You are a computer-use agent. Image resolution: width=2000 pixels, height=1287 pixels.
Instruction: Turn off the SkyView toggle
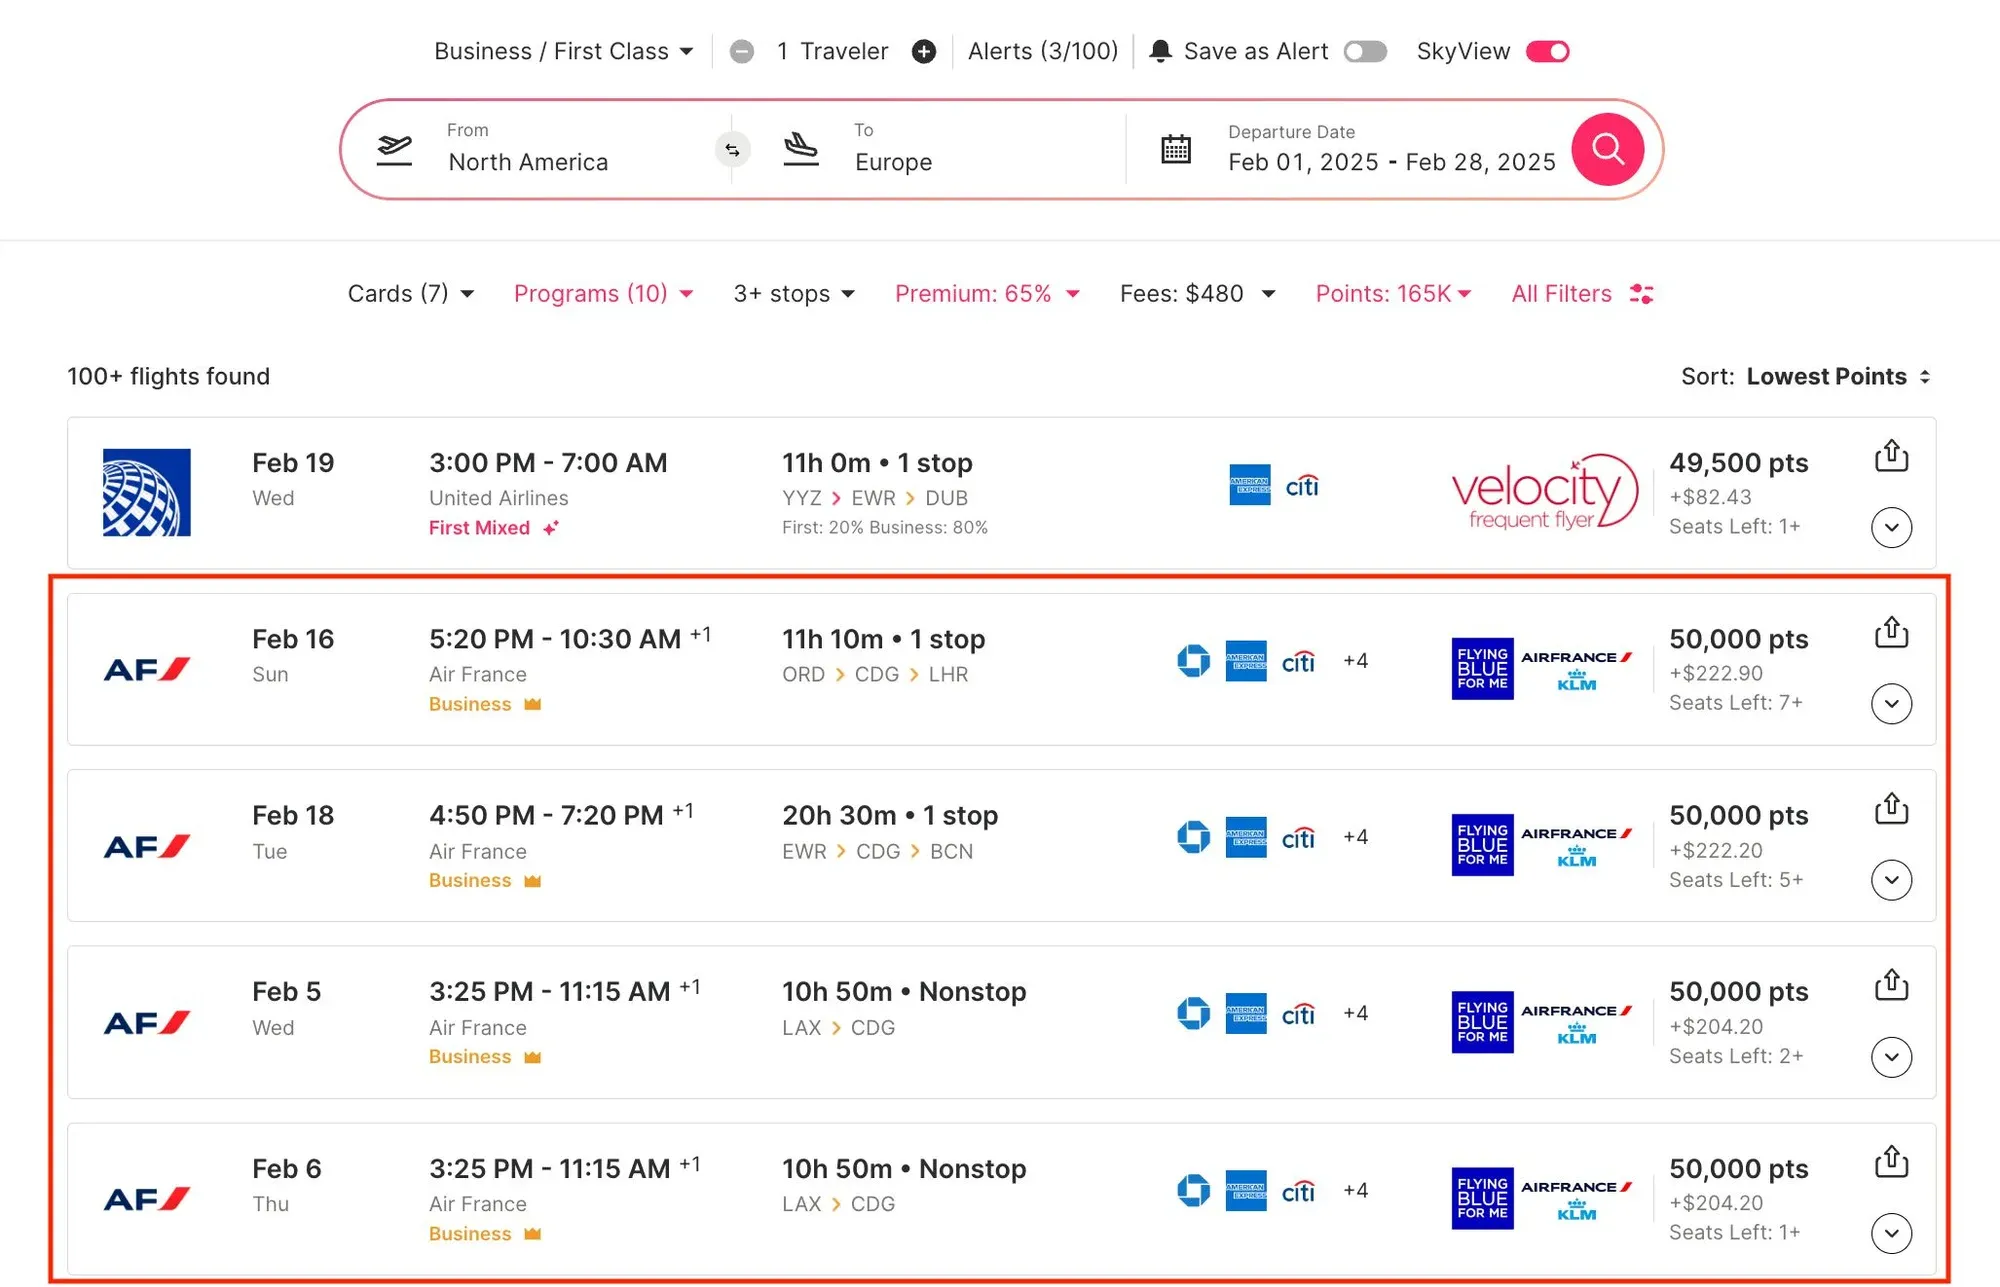1547,52
